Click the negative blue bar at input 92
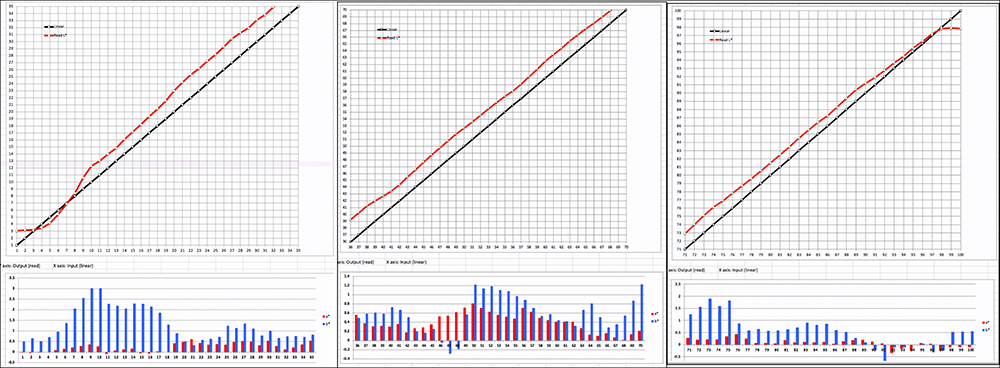 (885, 353)
